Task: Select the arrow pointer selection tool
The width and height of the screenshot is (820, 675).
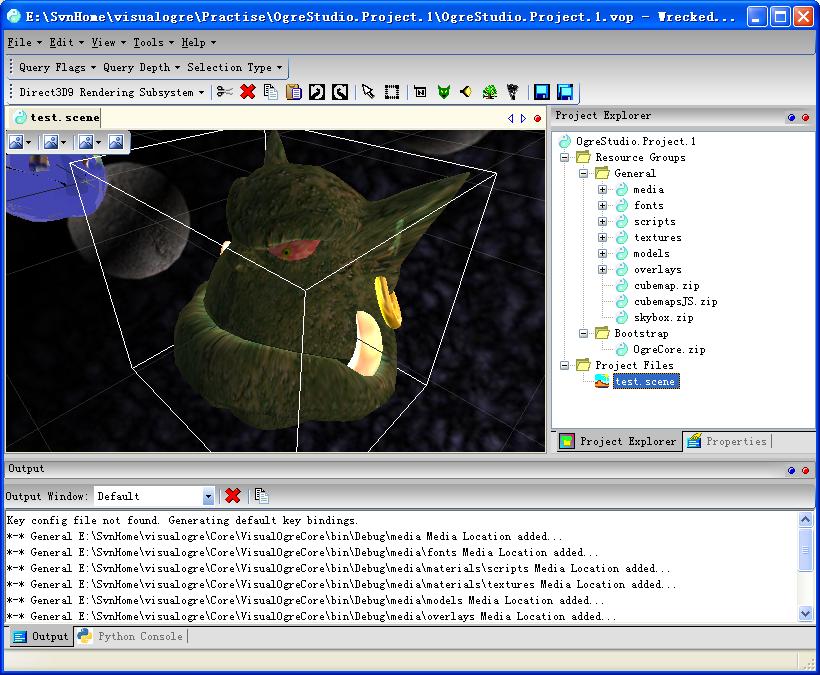Action: [368, 92]
